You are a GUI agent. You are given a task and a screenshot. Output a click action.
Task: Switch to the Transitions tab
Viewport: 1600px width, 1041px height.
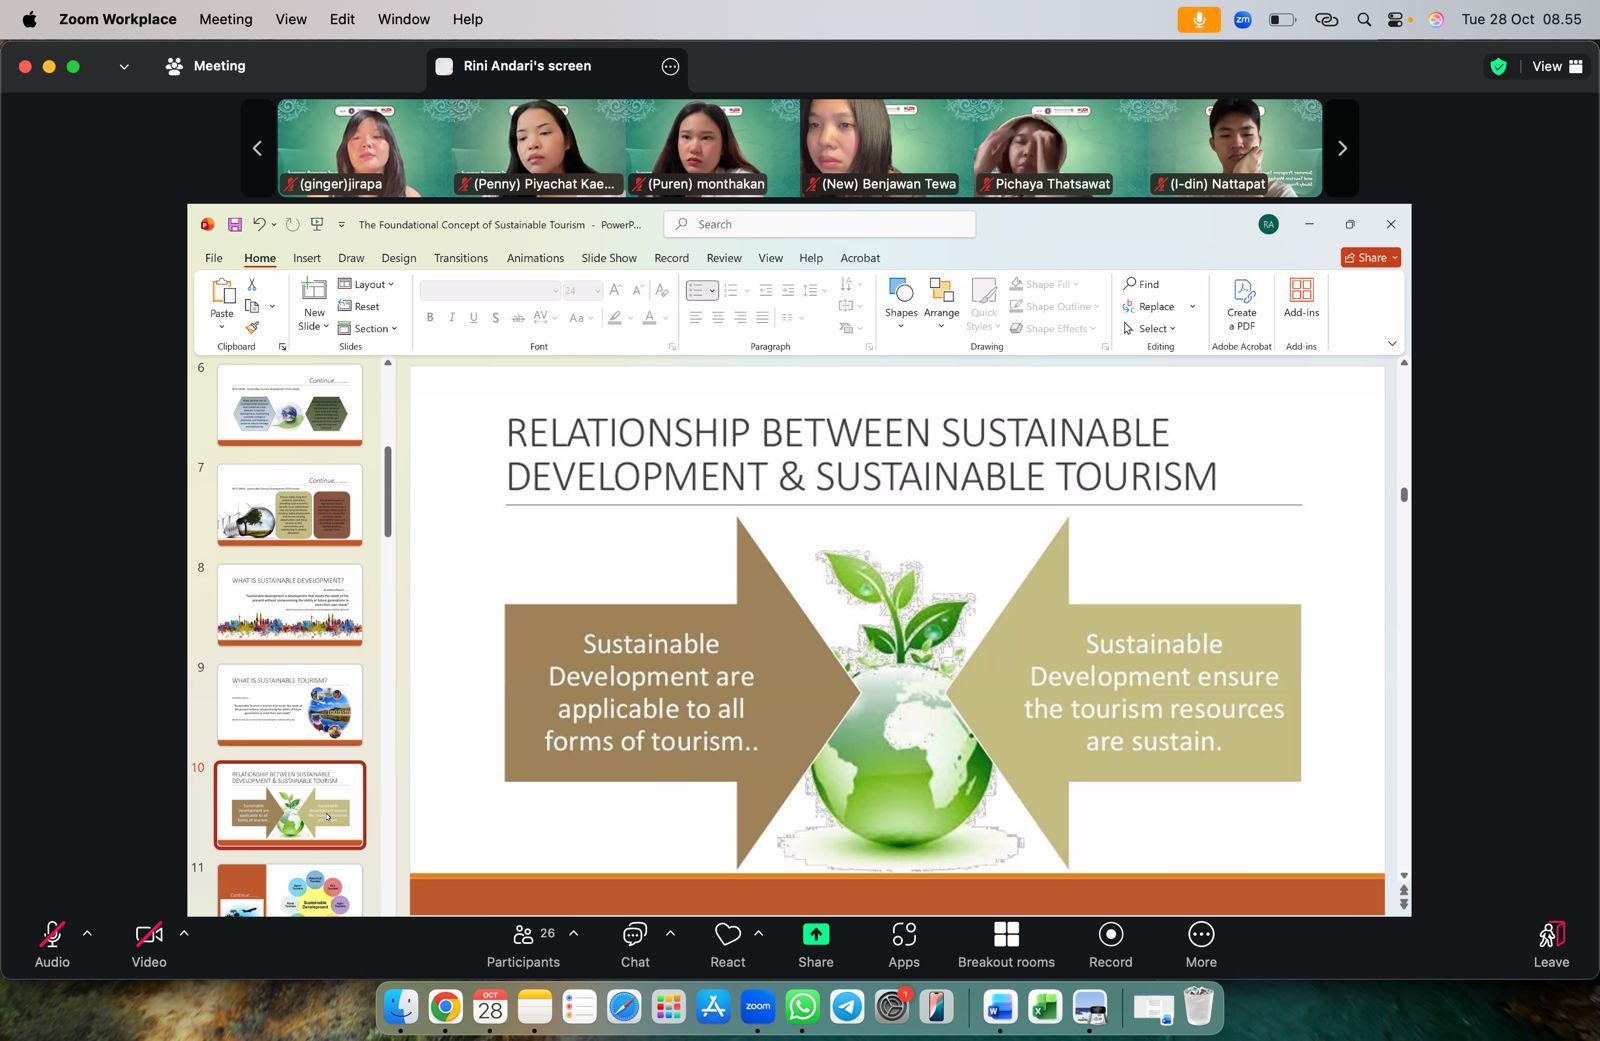[461, 258]
